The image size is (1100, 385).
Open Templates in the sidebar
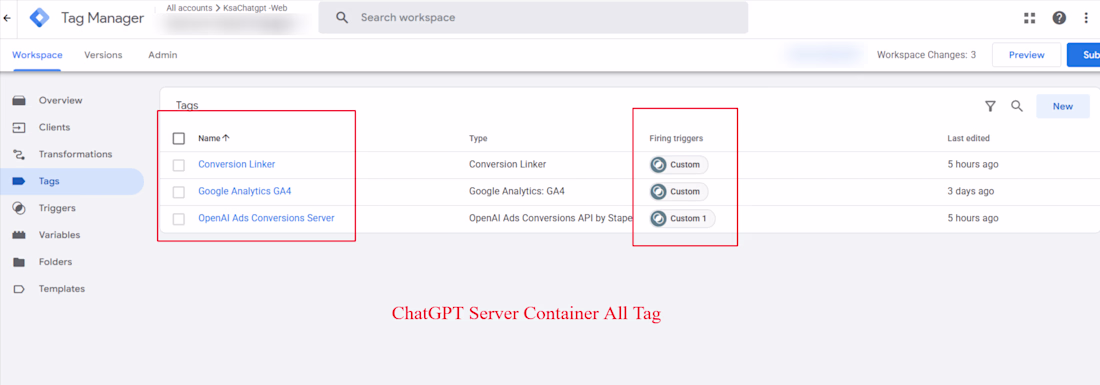coord(62,289)
